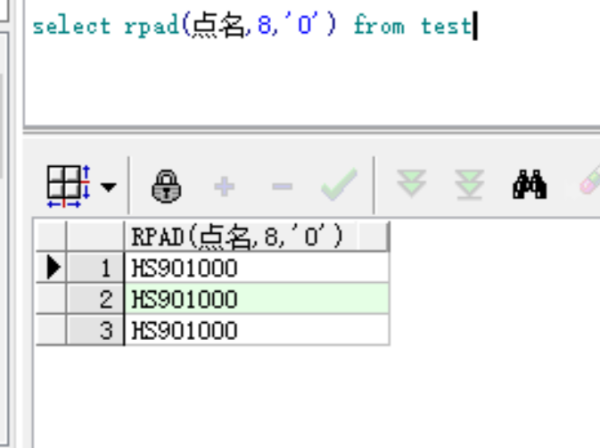Click the binoculars query-by-example icon
This screenshot has width=600, height=448.
[530, 184]
